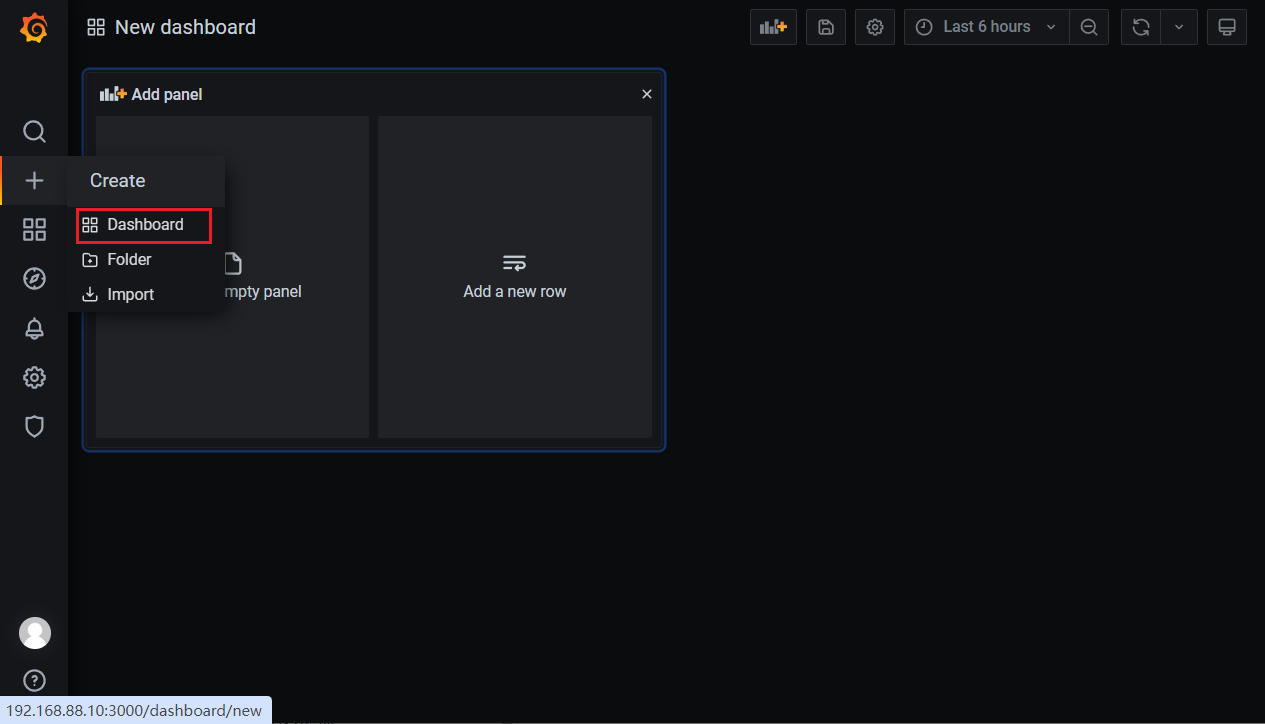Open the Help question mark icon

[x=34, y=682]
